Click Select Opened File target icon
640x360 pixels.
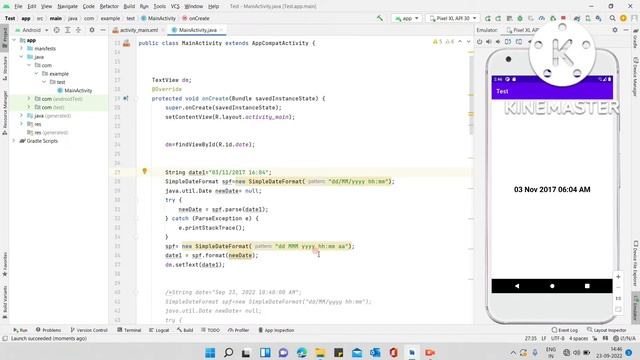(56, 30)
